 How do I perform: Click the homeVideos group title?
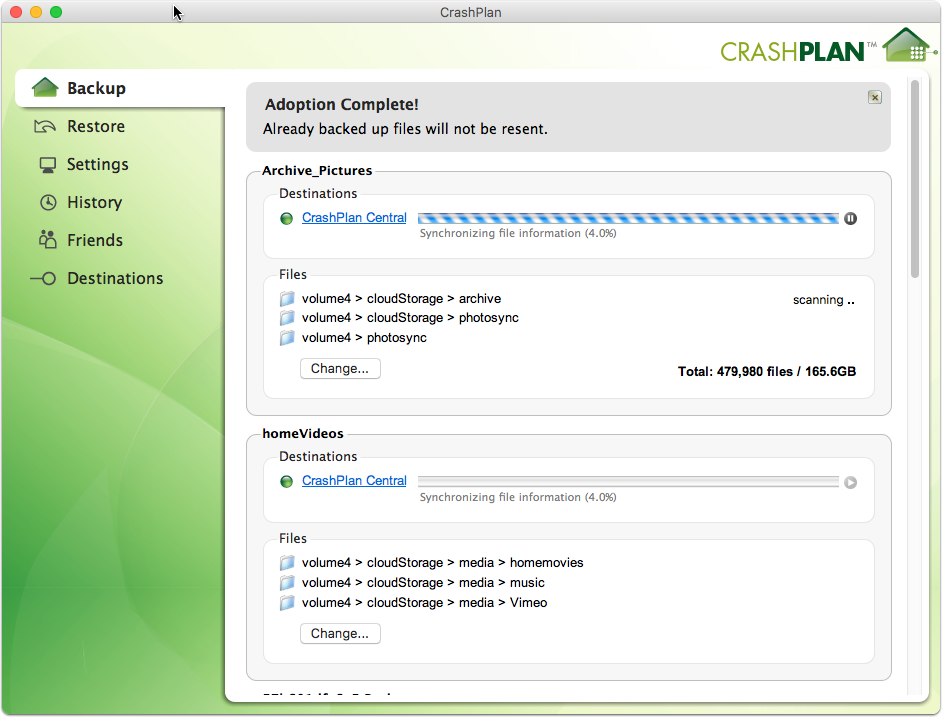pos(303,434)
